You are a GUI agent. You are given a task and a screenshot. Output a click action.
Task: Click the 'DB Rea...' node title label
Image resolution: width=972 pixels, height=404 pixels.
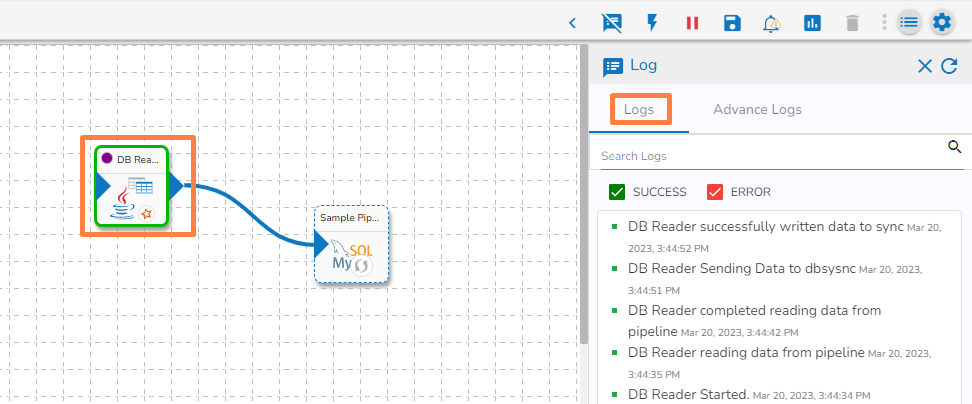pos(138,159)
